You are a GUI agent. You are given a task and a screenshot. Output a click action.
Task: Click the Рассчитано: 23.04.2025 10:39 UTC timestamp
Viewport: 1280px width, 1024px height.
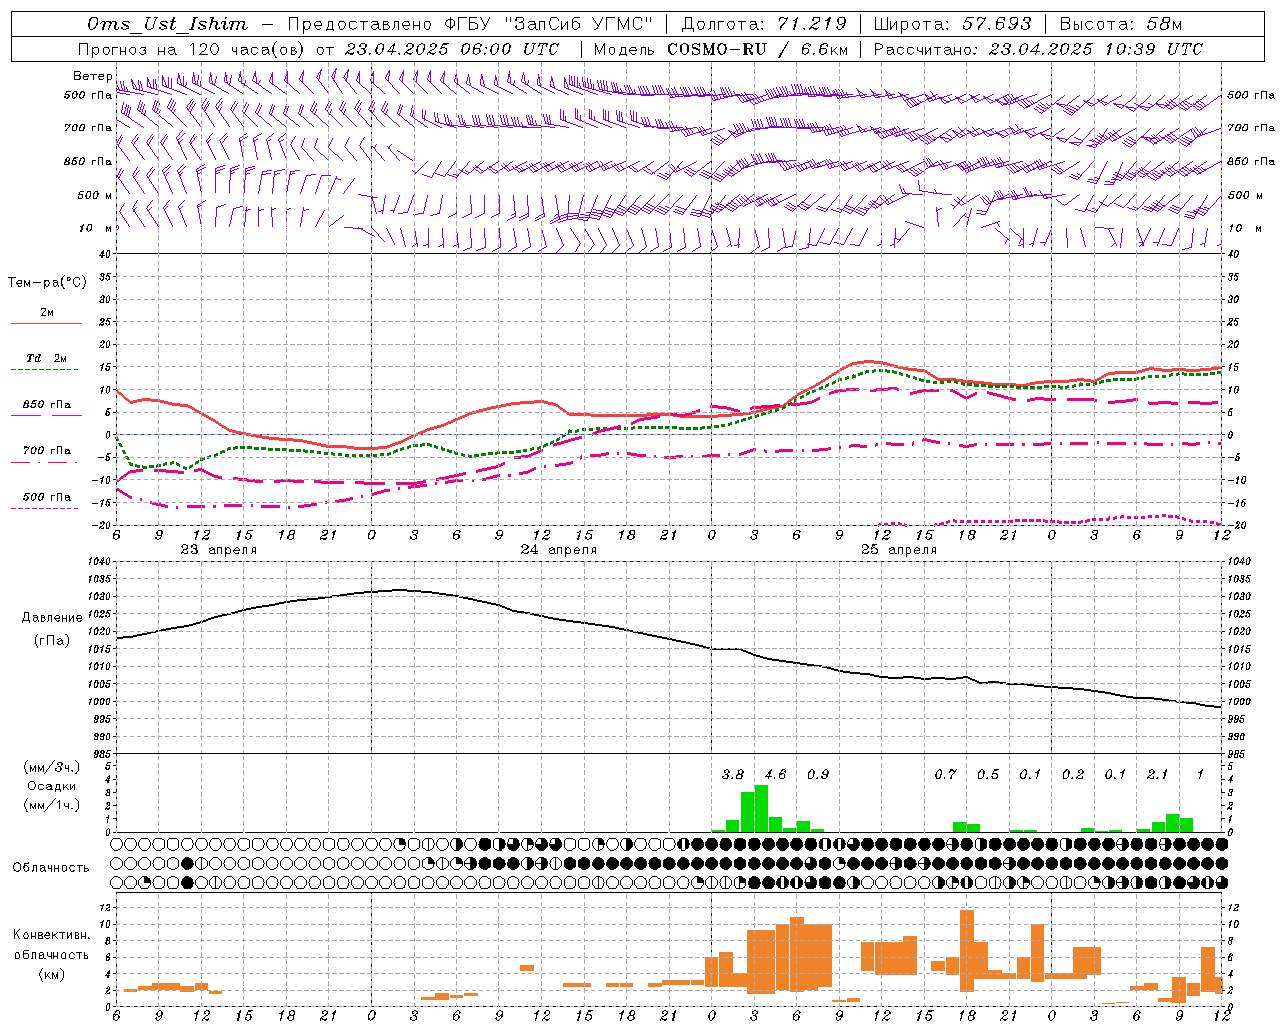[1038, 49]
